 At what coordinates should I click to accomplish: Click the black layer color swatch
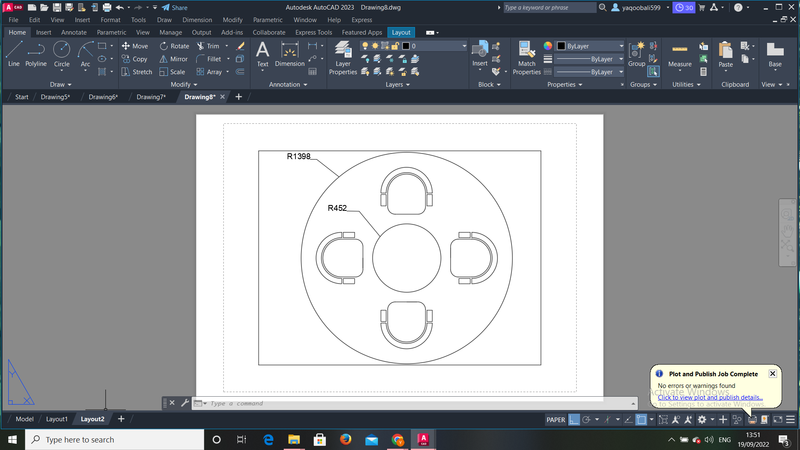coord(406,46)
